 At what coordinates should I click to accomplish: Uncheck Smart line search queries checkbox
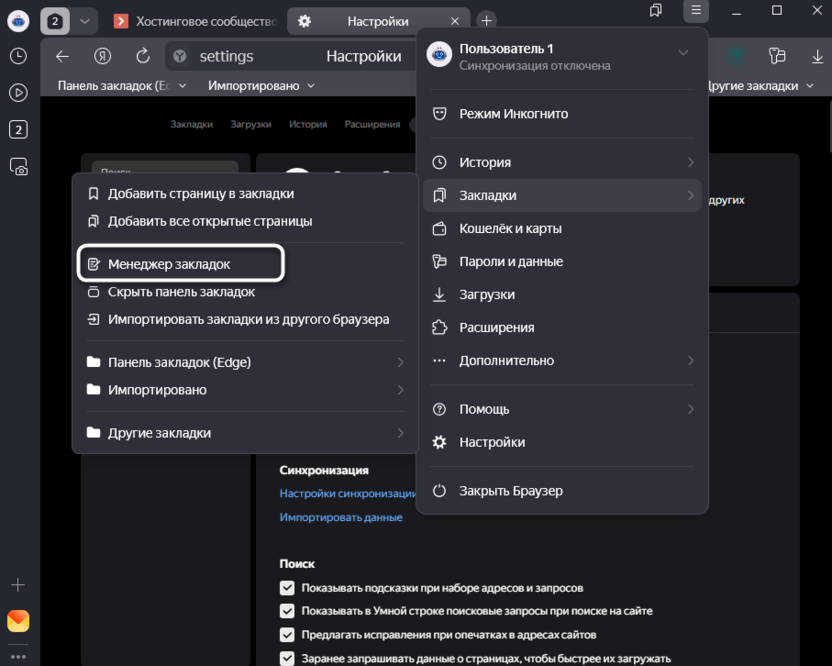pos(287,611)
